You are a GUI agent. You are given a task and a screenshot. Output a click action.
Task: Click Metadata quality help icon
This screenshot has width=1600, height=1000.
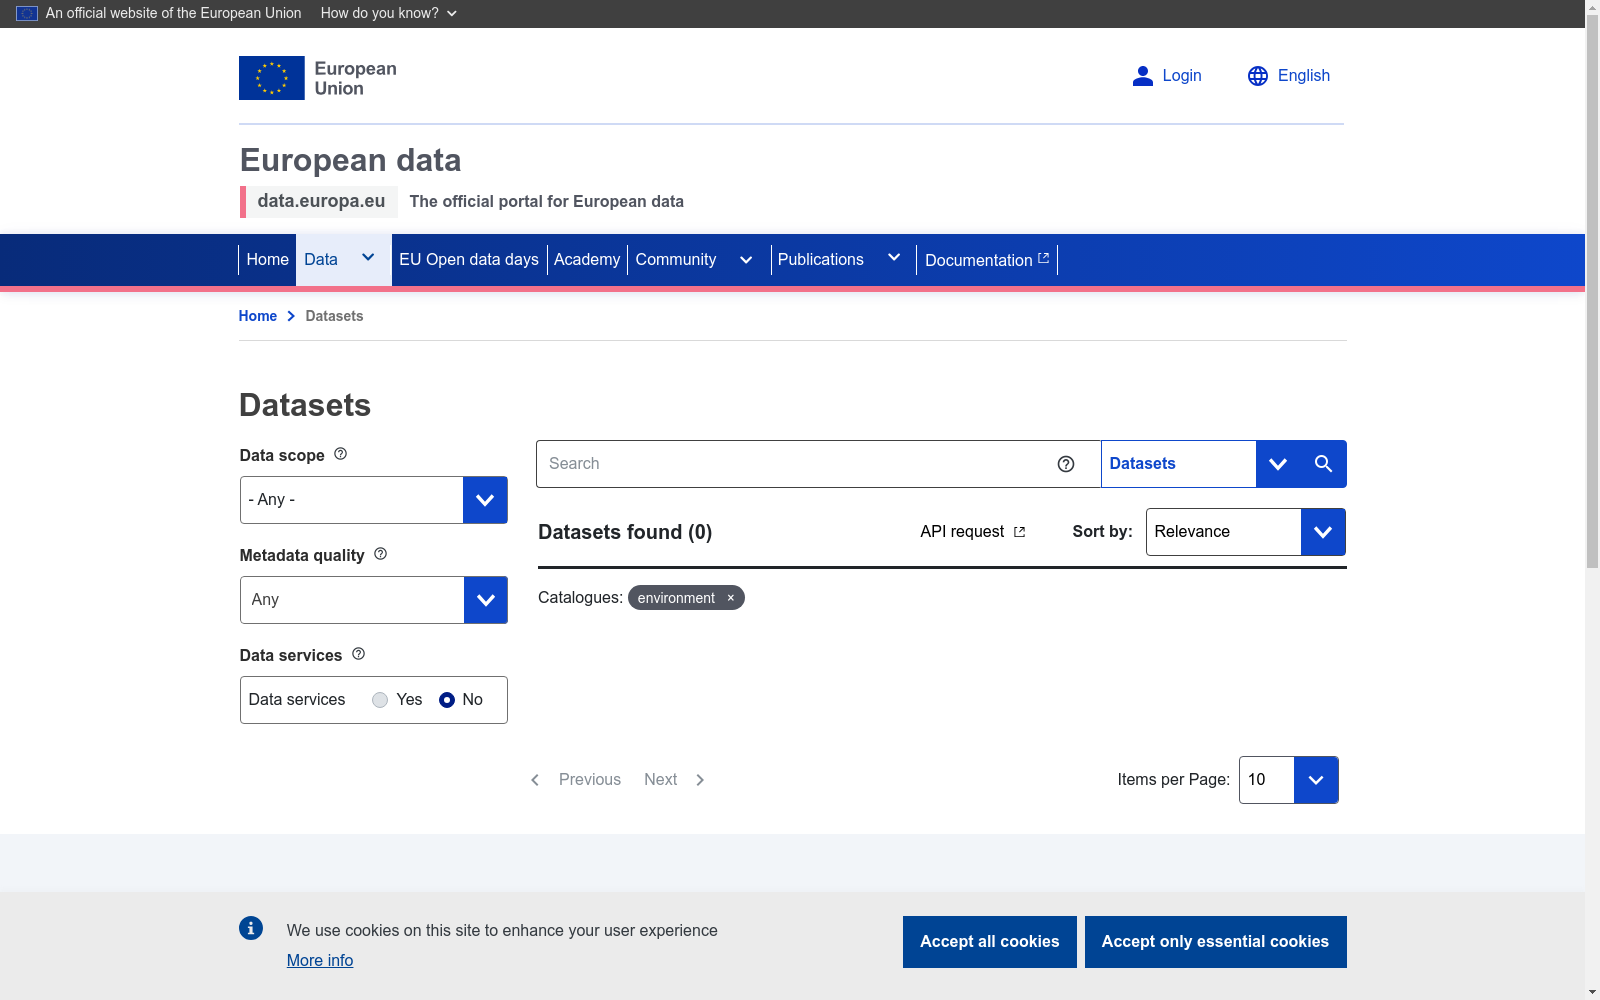click(380, 554)
